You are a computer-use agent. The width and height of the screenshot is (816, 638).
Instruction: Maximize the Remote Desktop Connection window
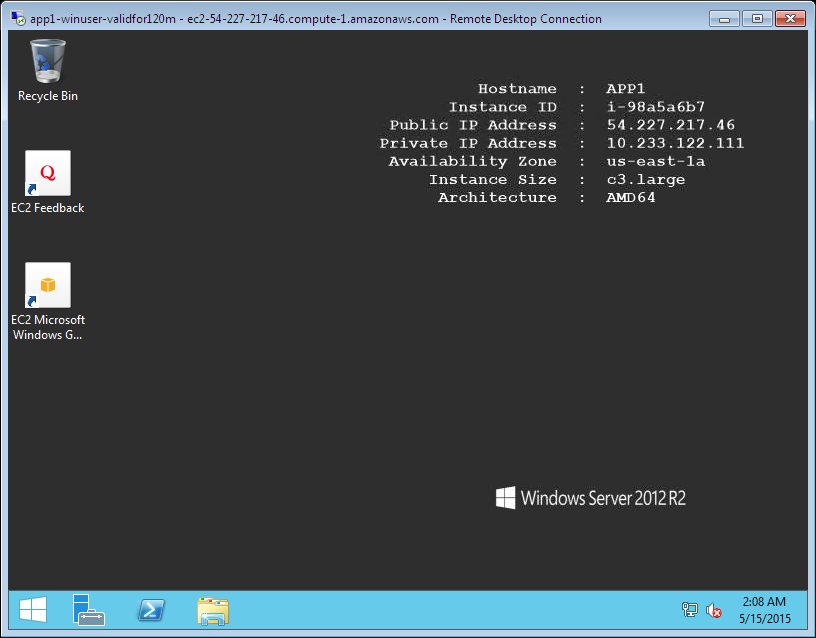click(756, 18)
